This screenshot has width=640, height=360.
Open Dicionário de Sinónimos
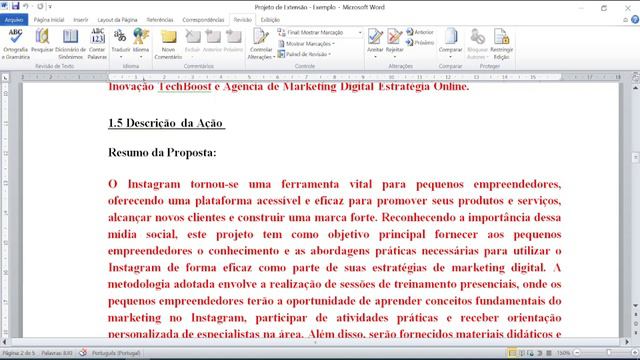click(x=70, y=44)
